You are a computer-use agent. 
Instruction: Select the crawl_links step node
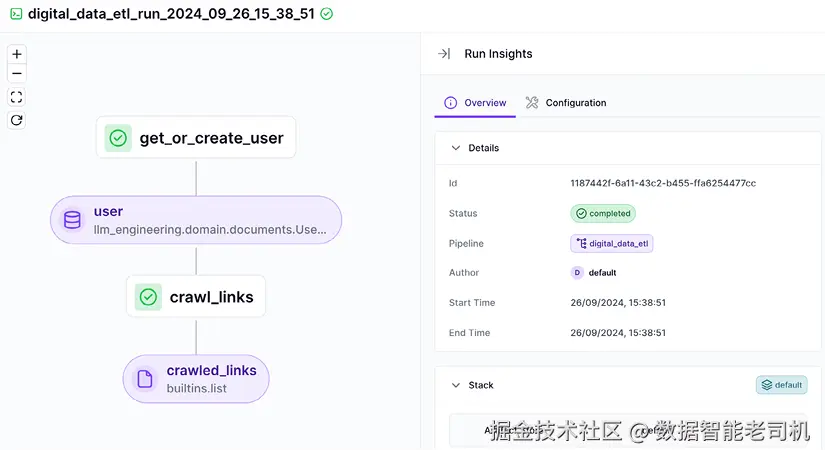196,296
